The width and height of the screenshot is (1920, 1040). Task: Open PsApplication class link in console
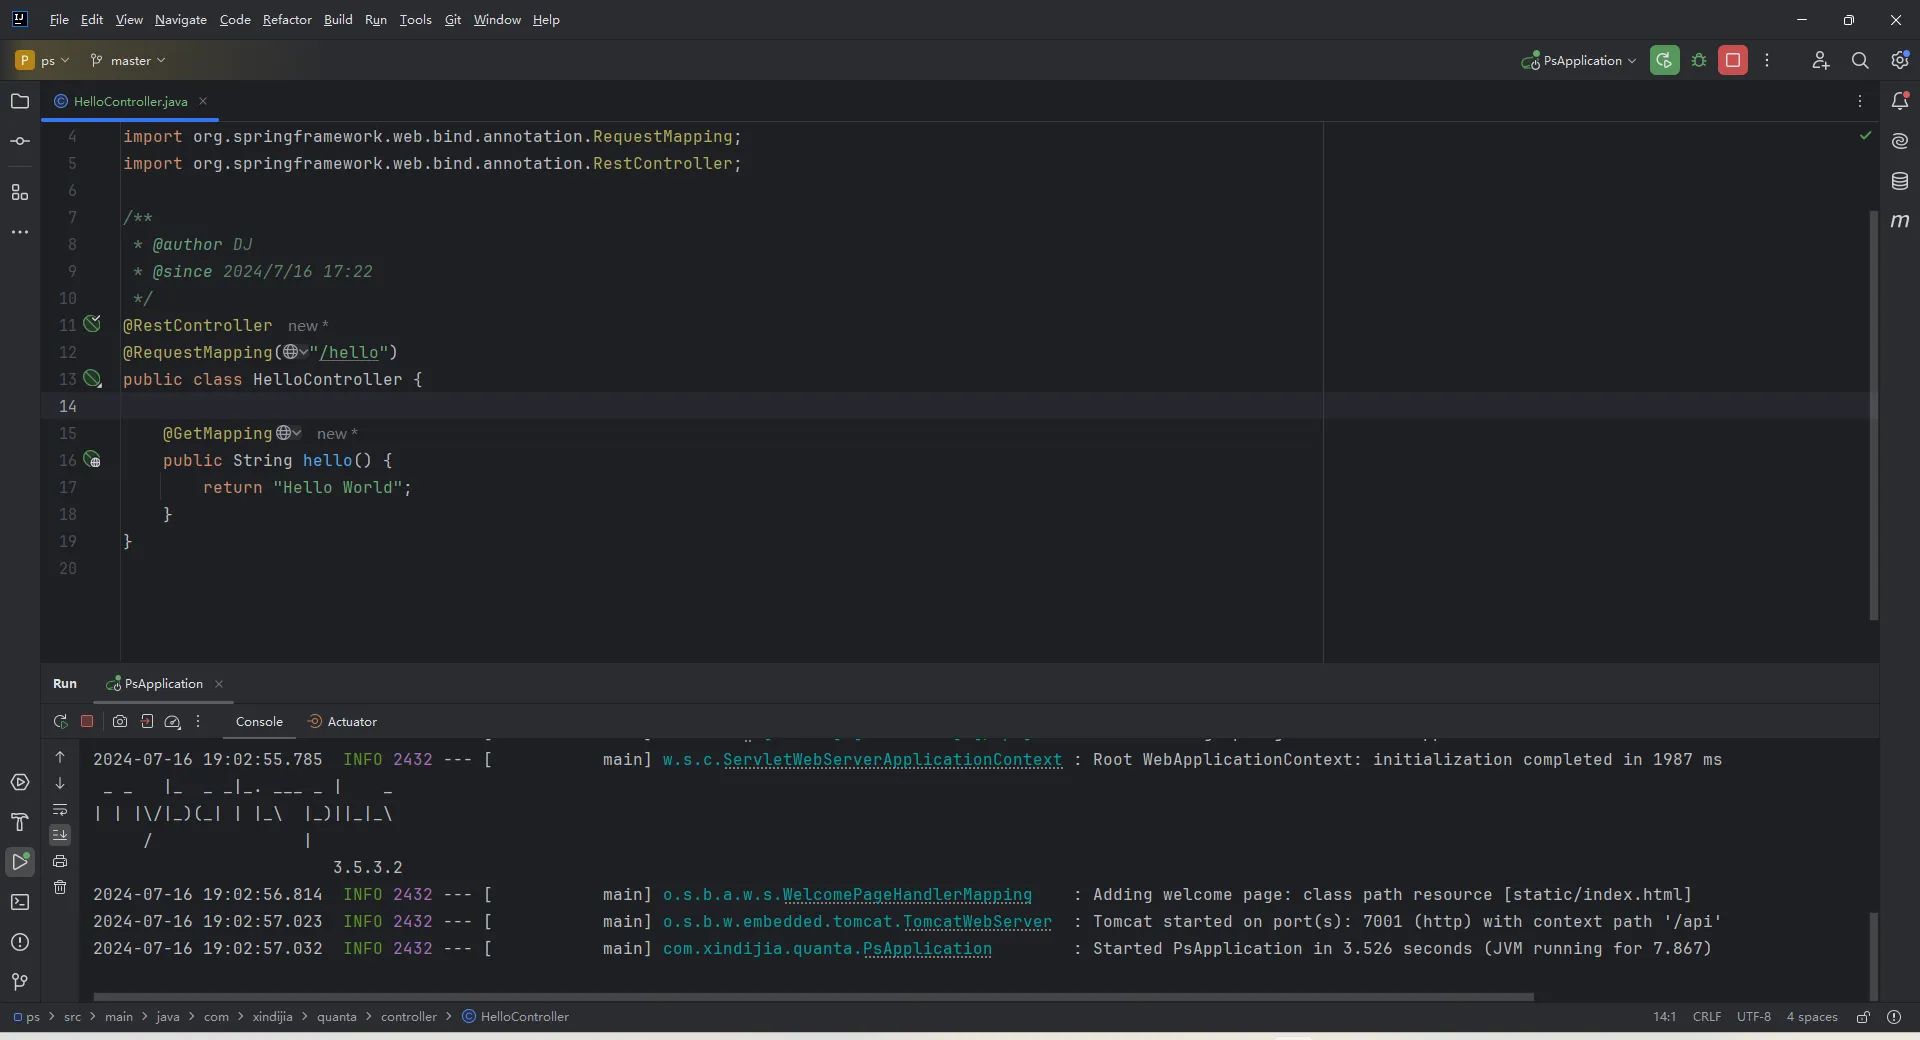click(x=927, y=949)
